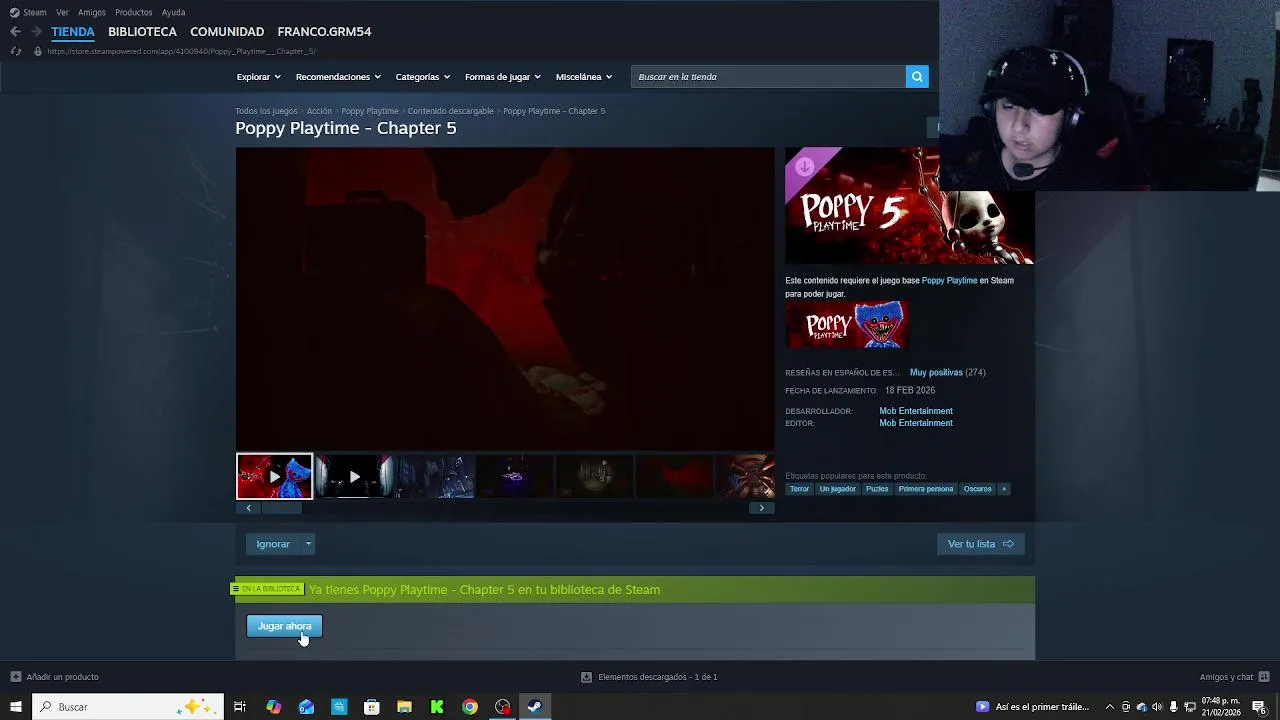
Task: Switch to the COMUNIDAD tab
Action: click(x=227, y=32)
